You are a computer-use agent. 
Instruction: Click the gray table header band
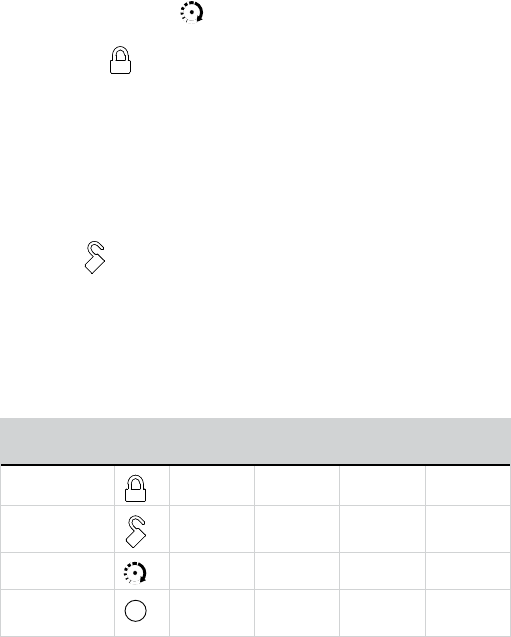[x=256, y=441]
